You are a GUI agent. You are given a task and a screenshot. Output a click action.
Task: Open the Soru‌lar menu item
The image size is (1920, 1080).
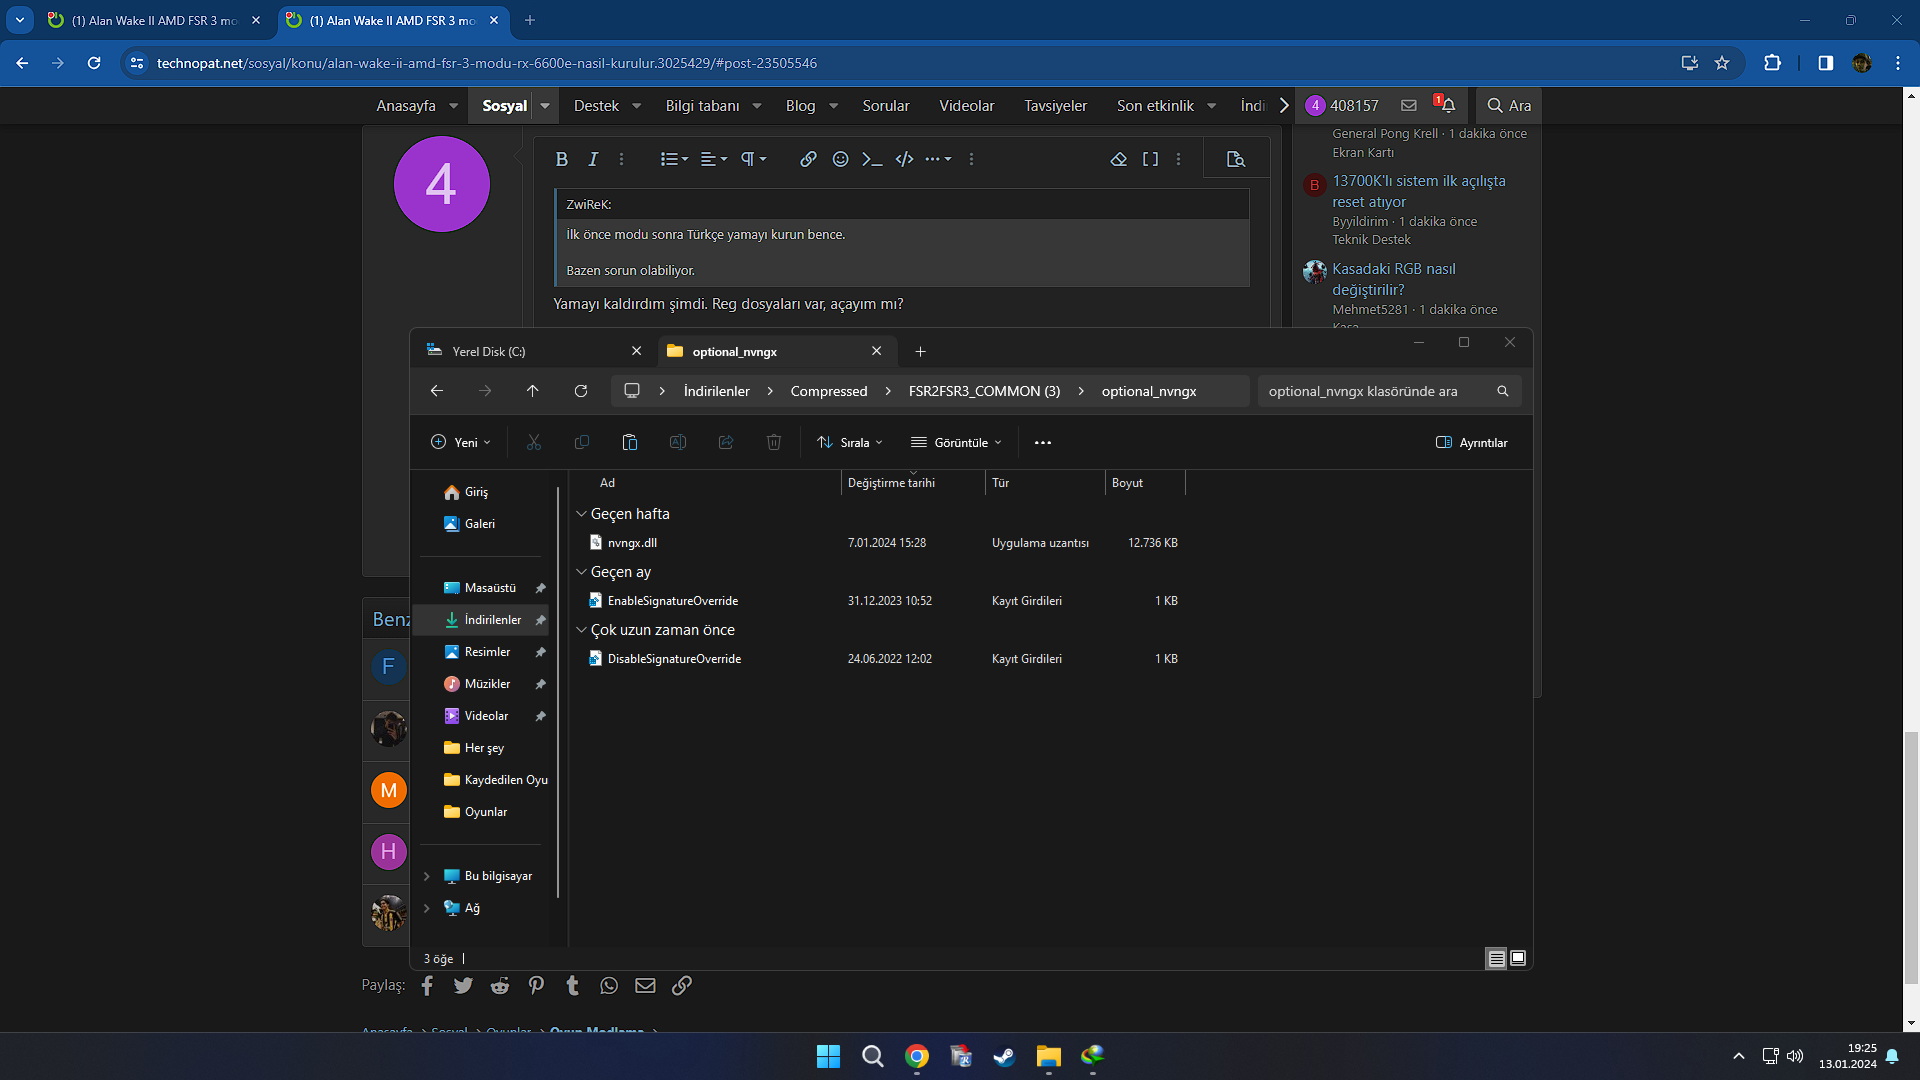[885, 106]
